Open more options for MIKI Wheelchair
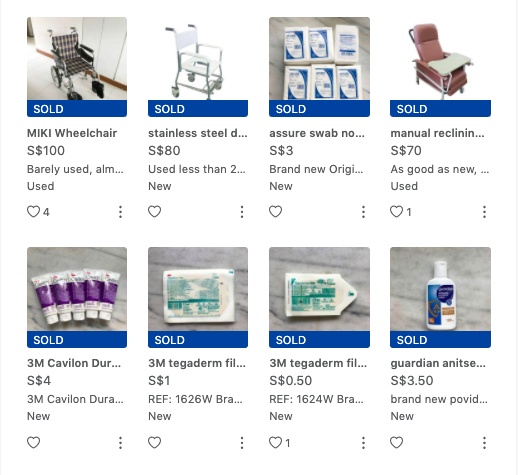Screen dimensions: 518x475 point(121,212)
